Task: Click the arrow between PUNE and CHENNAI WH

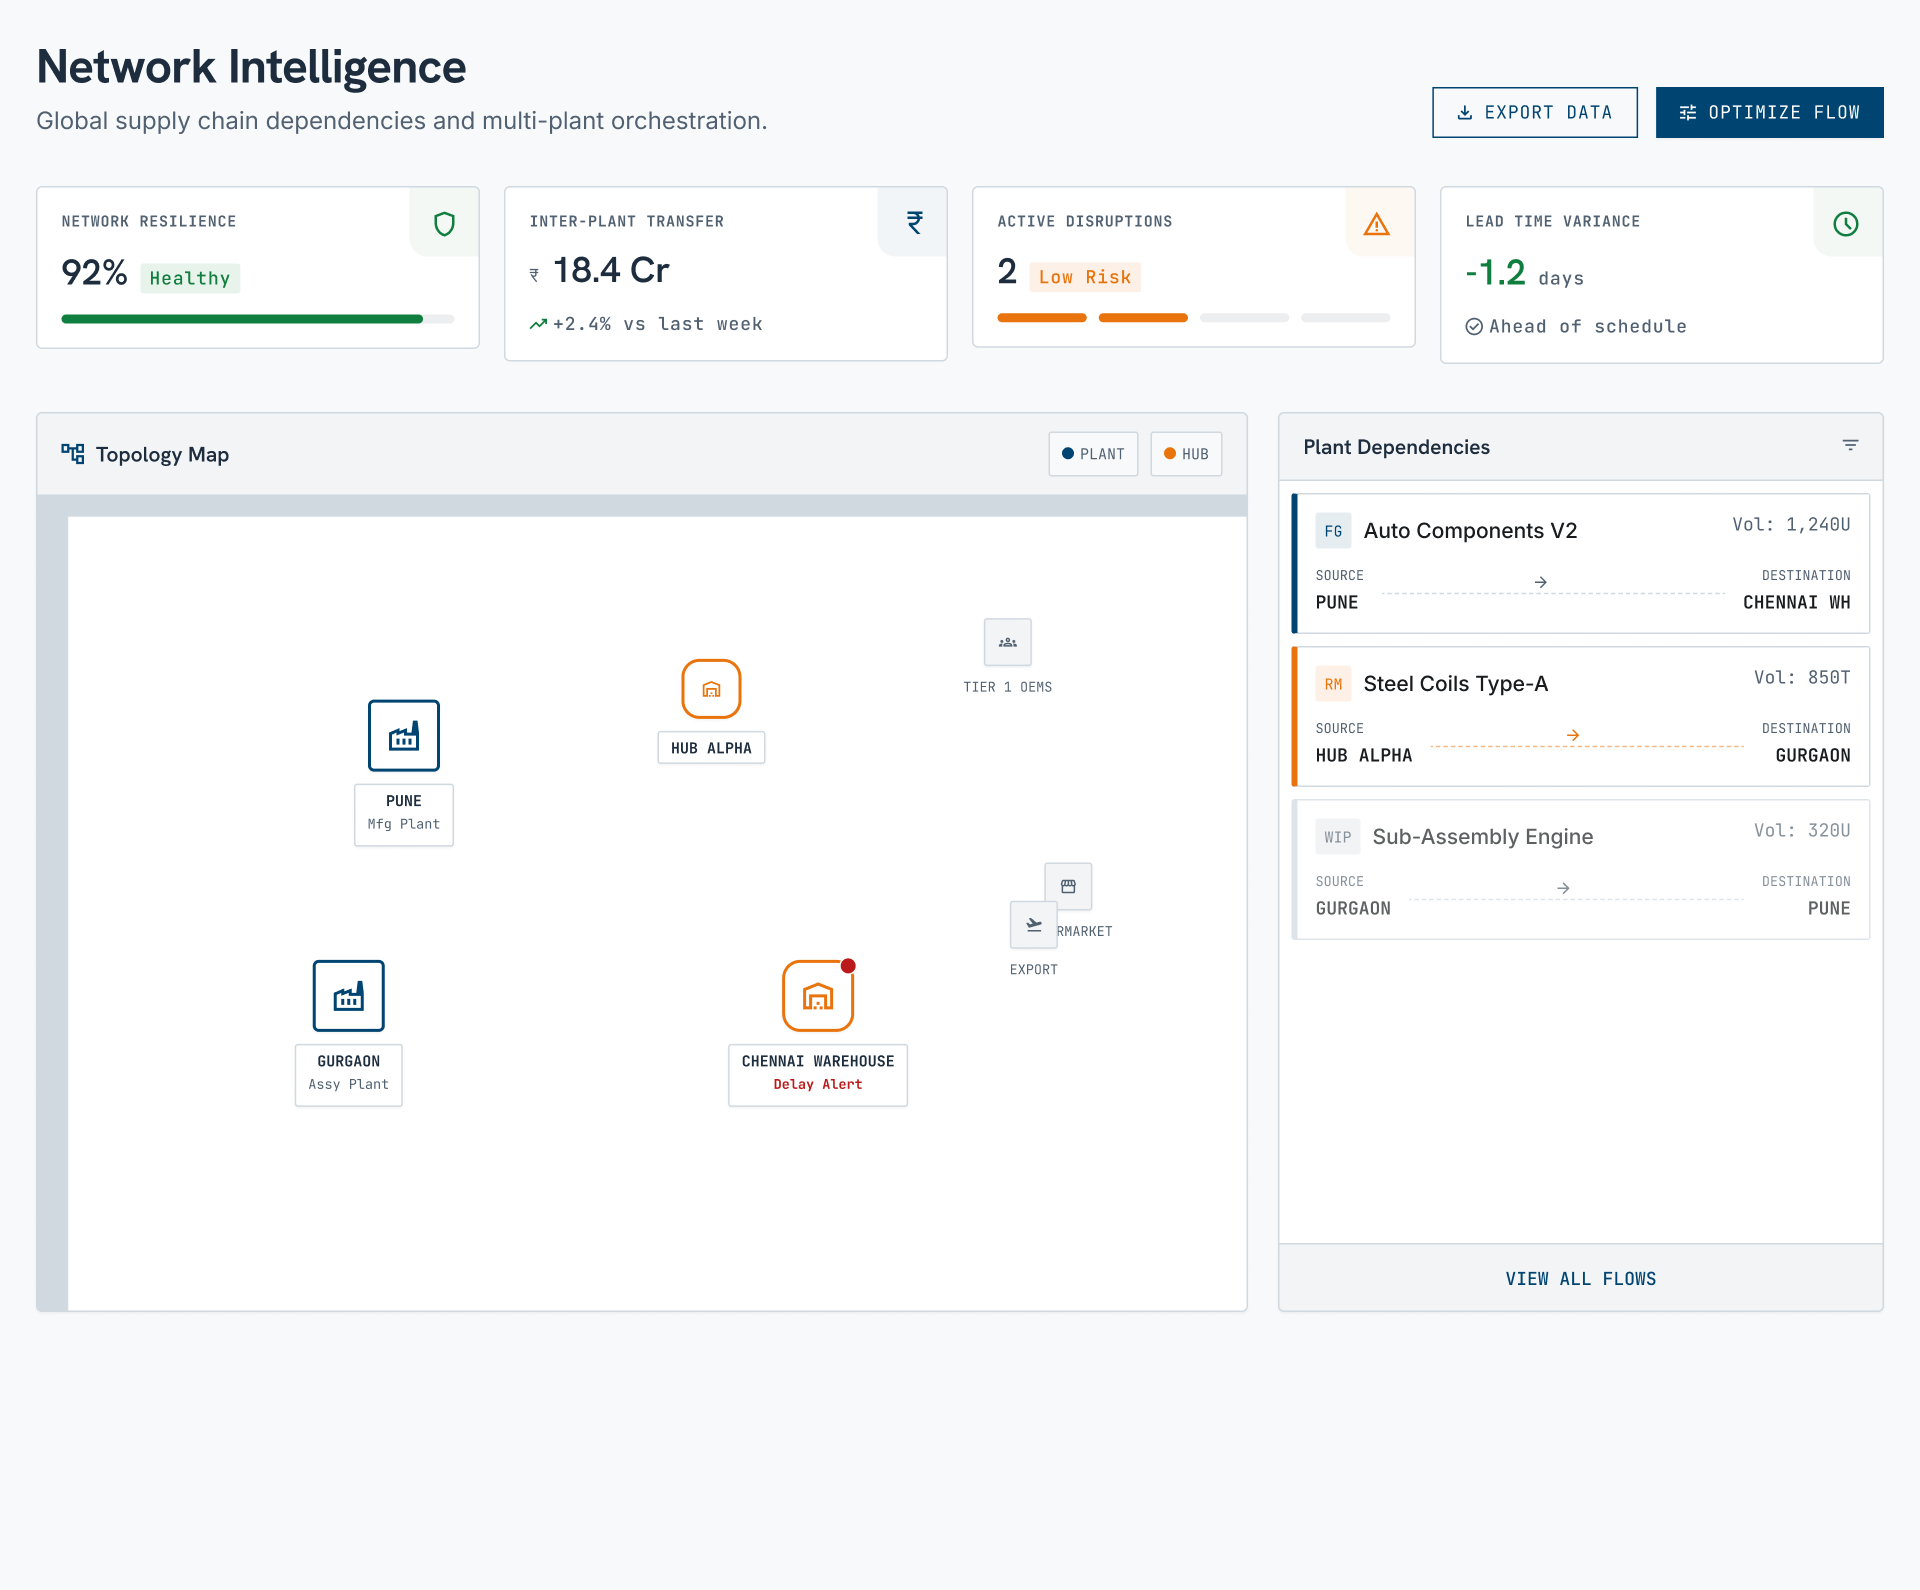Action: coord(1541,582)
